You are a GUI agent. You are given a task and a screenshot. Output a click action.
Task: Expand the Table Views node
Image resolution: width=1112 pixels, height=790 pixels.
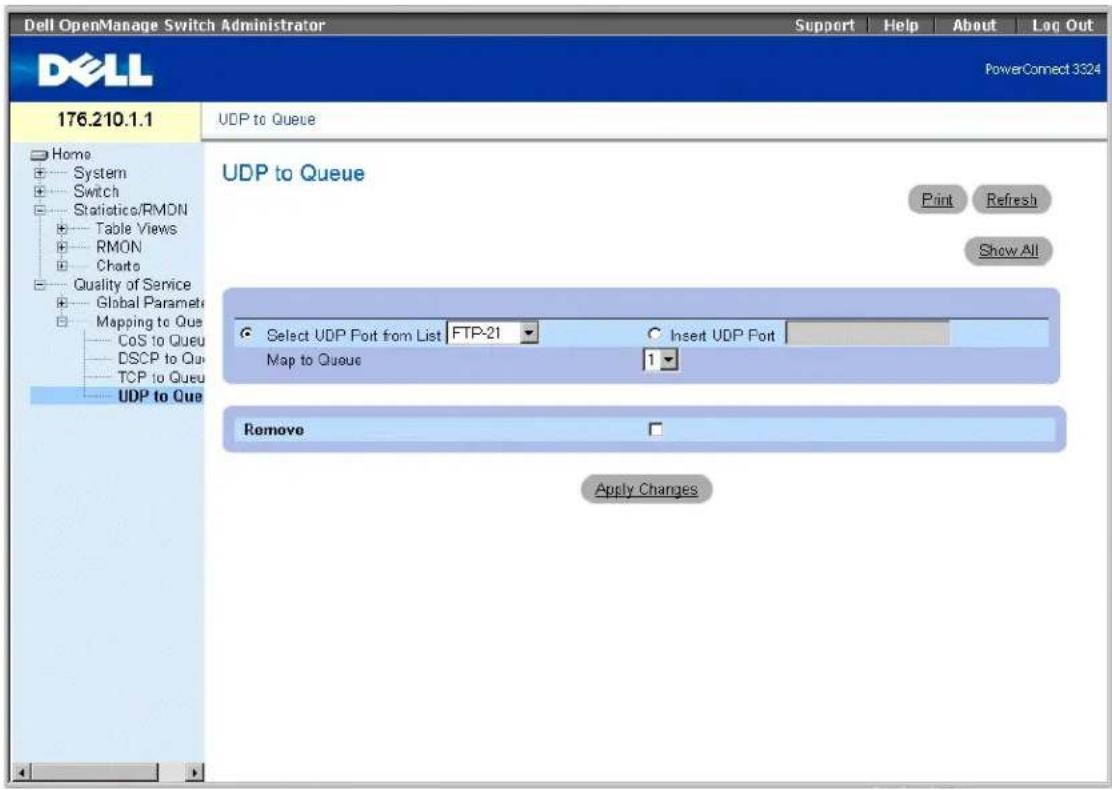[62, 228]
